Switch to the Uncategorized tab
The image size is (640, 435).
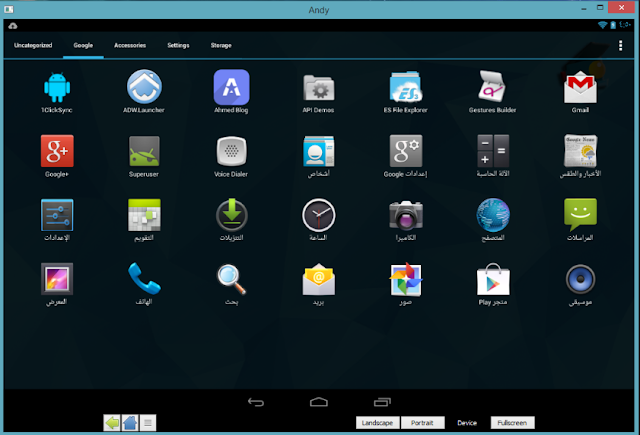[x=33, y=45]
